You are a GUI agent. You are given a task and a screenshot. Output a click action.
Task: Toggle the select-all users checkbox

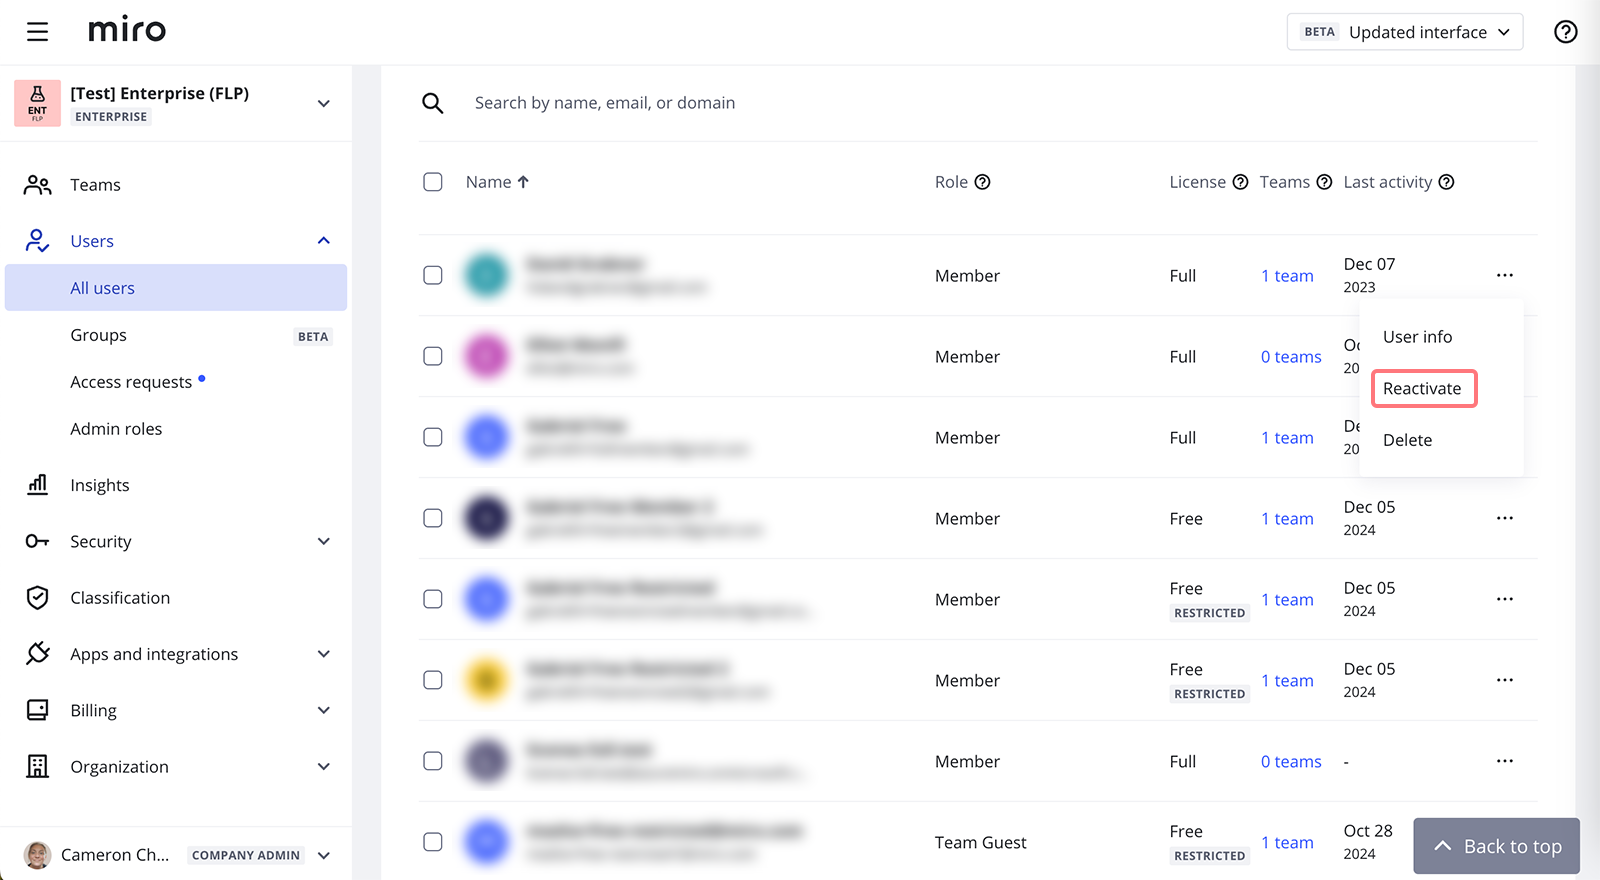(433, 182)
